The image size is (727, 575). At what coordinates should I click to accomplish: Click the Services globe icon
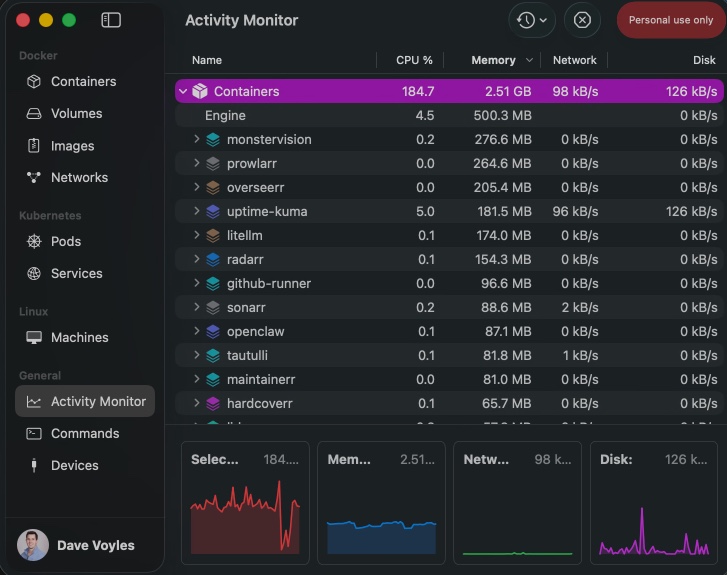click(x=34, y=274)
